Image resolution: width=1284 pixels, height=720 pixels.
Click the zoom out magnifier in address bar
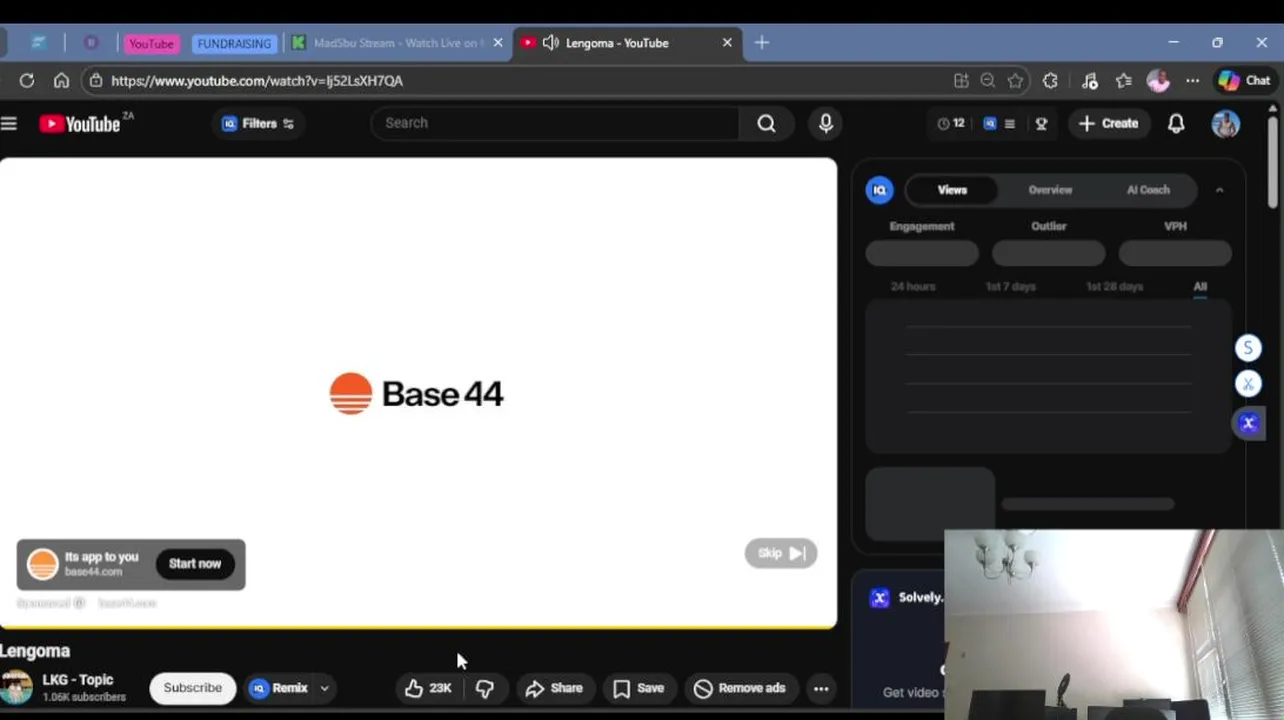[988, 81]
